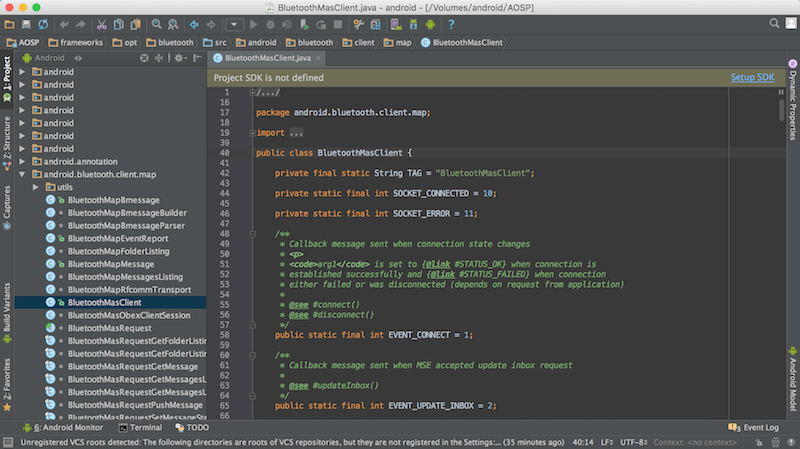Image resolution: width=800 pixels, height=449 pixels.
Task: Open the Android project view selector
Action: [51, 58]
